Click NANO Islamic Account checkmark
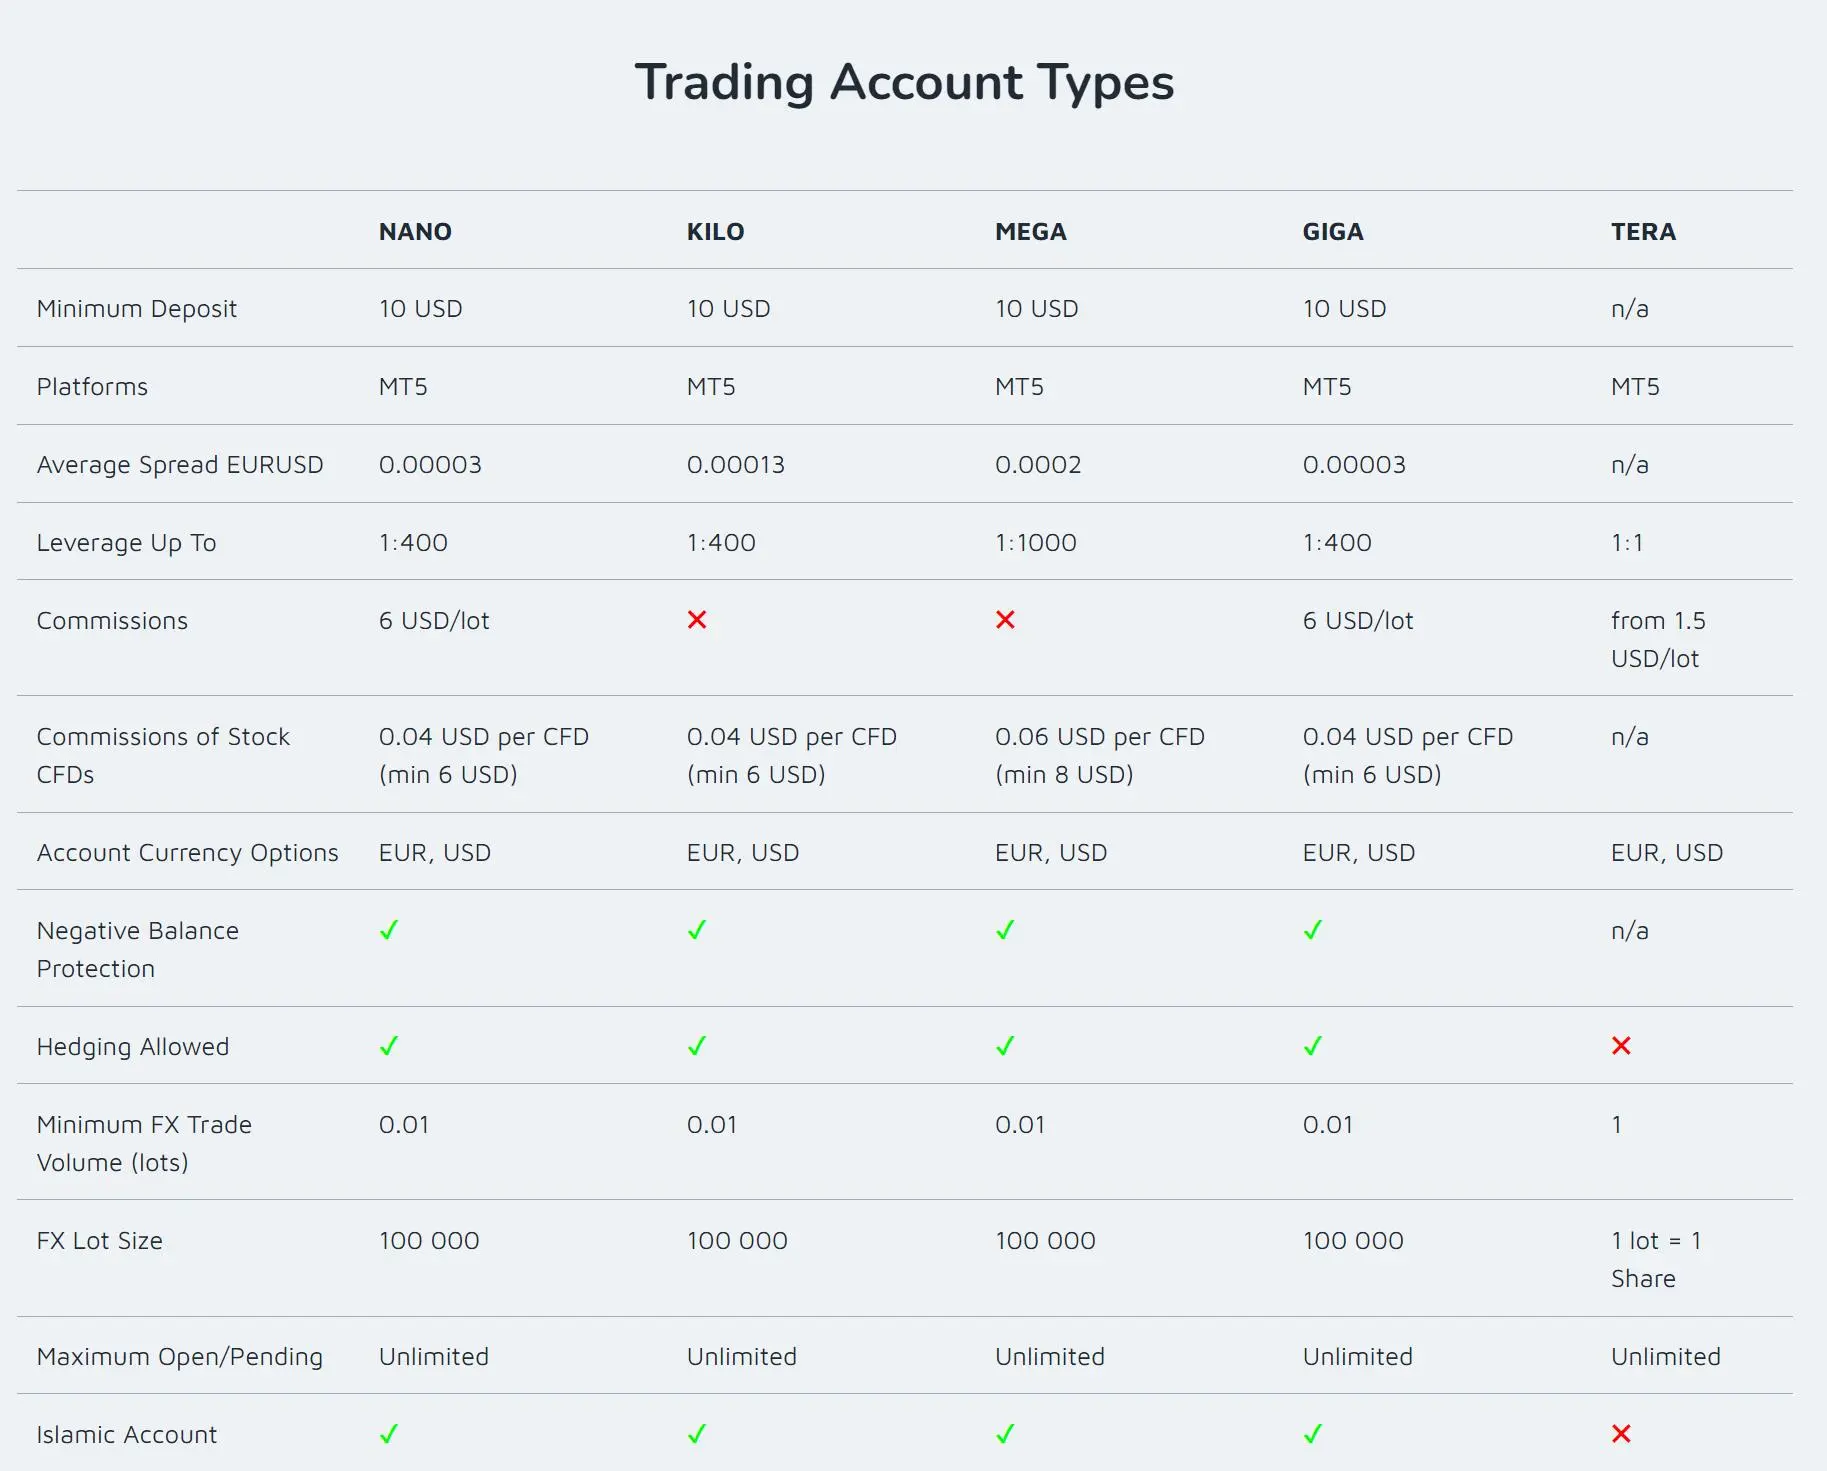 (389, 1434)
